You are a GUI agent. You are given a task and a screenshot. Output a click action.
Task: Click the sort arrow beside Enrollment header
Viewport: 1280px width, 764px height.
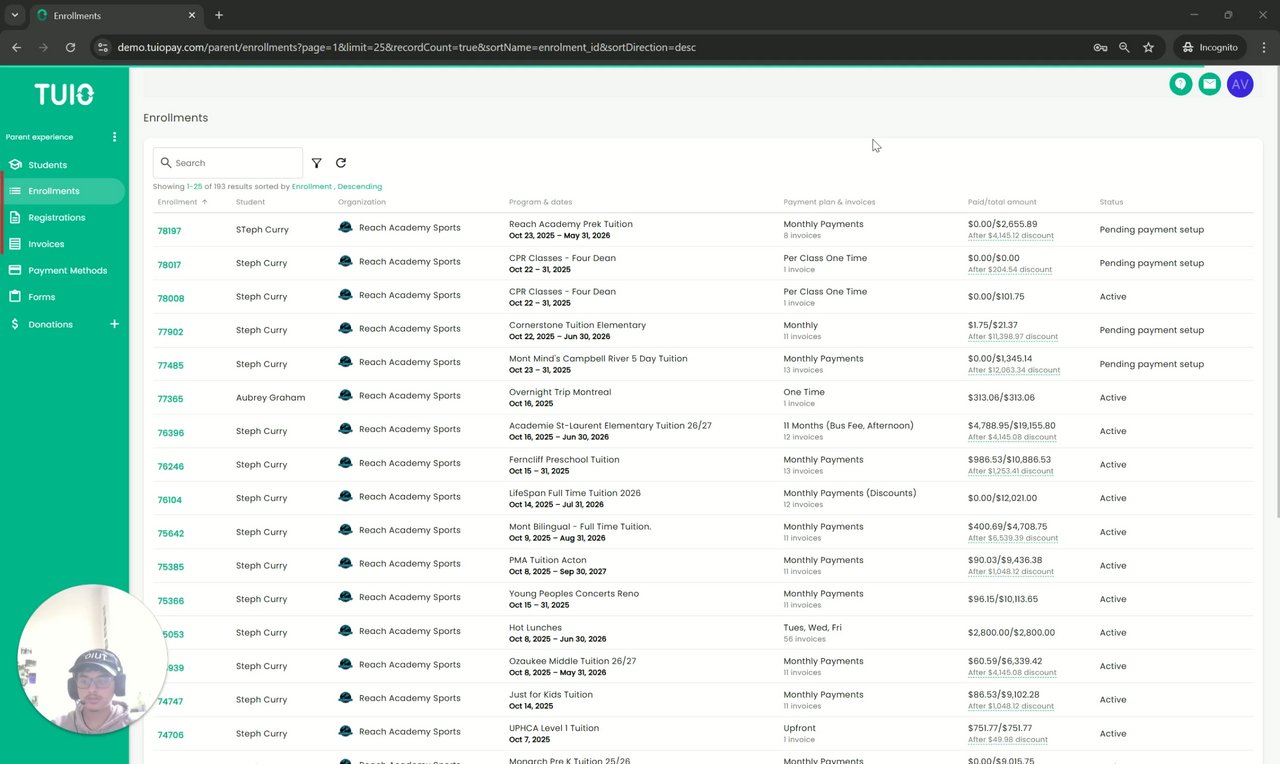pyautogui.click(x=205, y=202)
